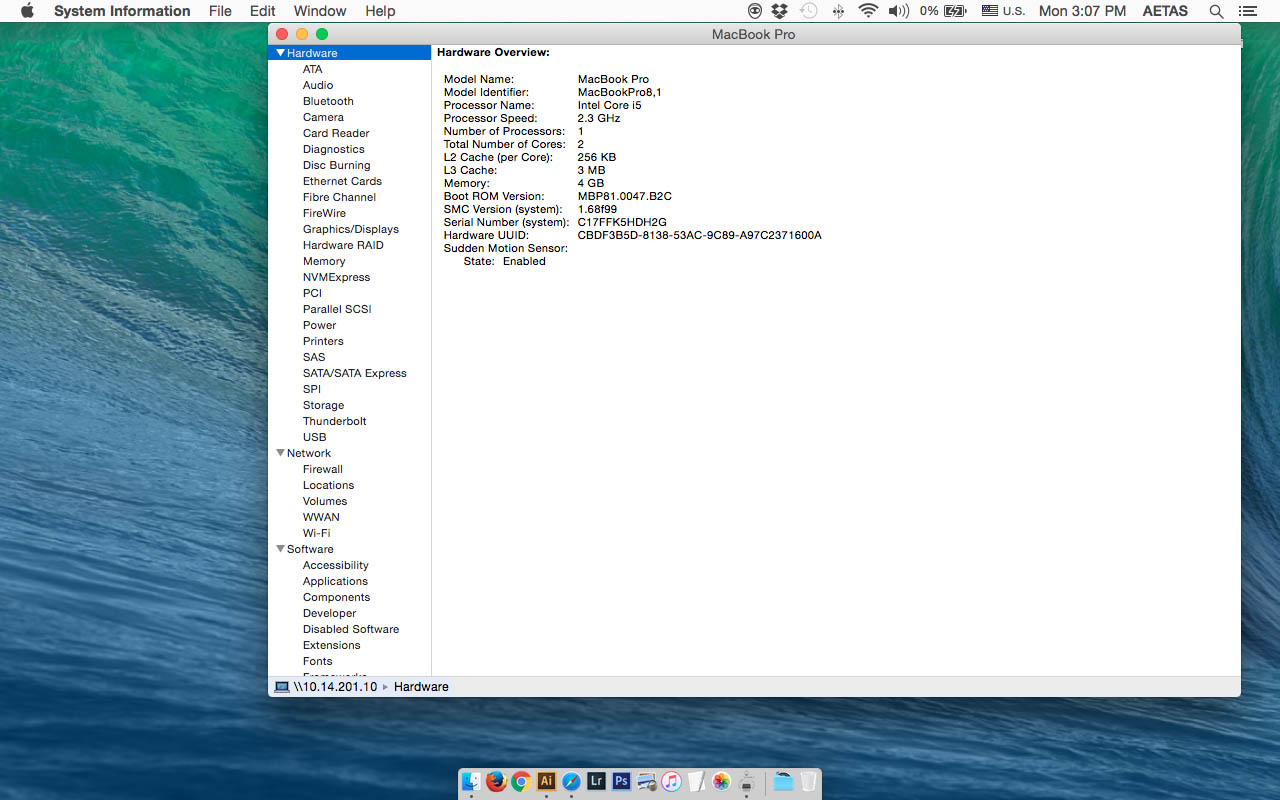1280x800 pixels.
Task: Click the Serial Number value C17FFK5HDH2G
Action: (622, 222)
